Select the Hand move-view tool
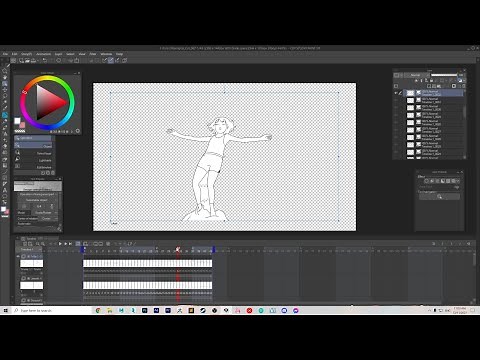Viewport: 480px width, 360px height. tap(4, 77)
